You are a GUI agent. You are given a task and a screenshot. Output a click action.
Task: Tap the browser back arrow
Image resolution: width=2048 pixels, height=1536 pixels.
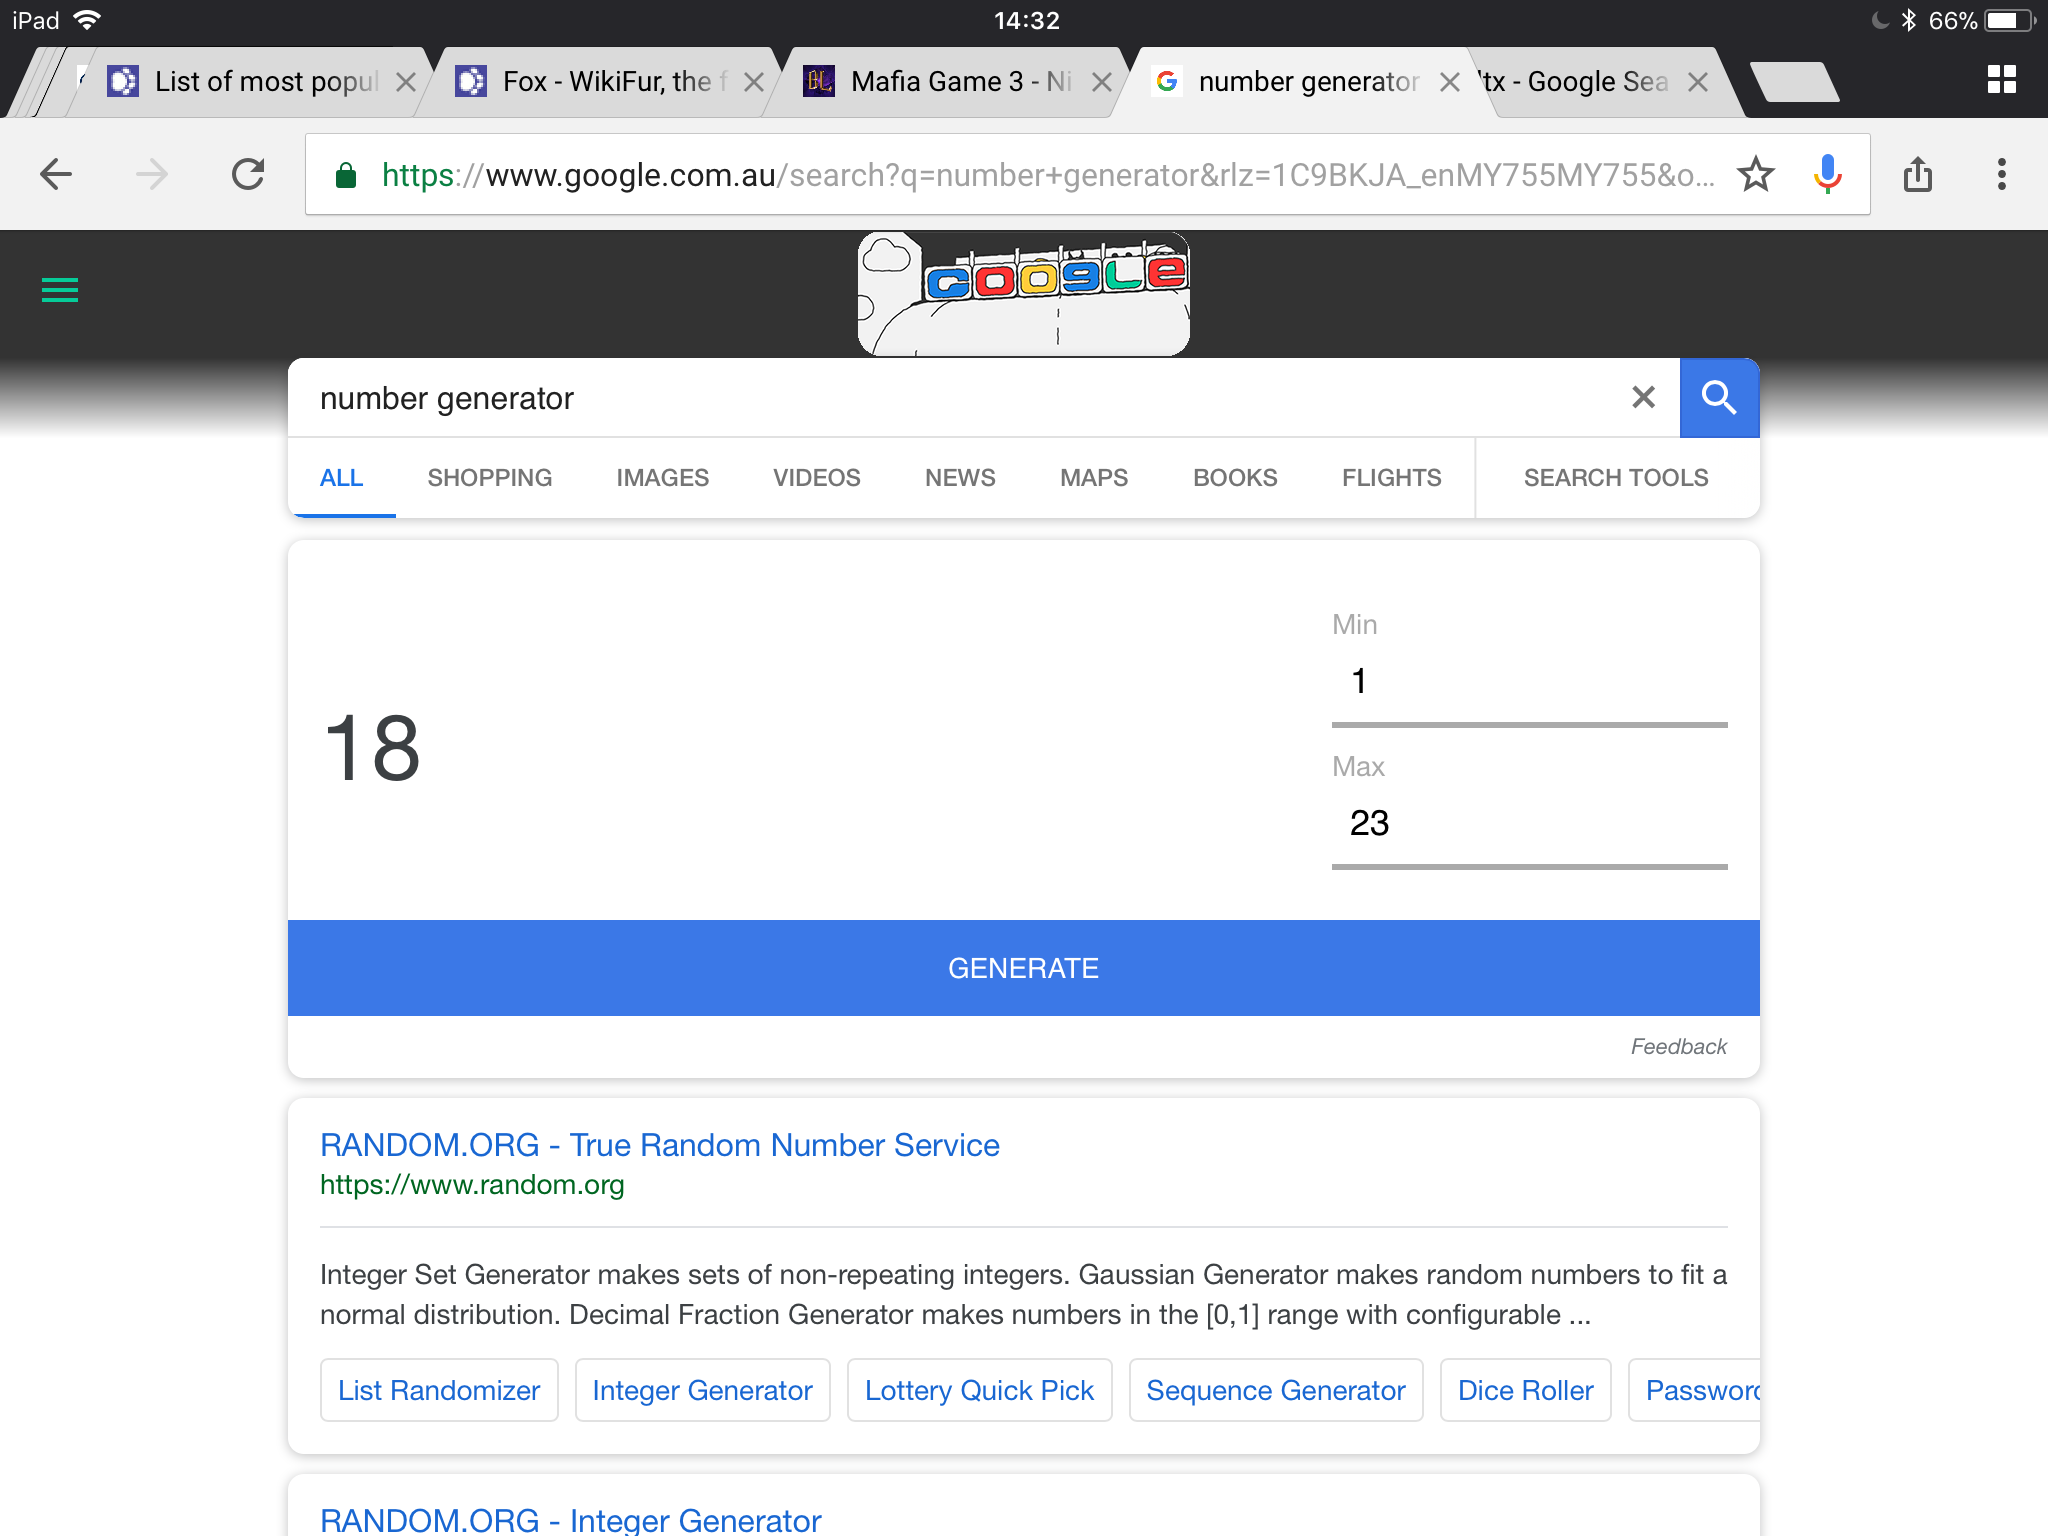pos(56,175)
